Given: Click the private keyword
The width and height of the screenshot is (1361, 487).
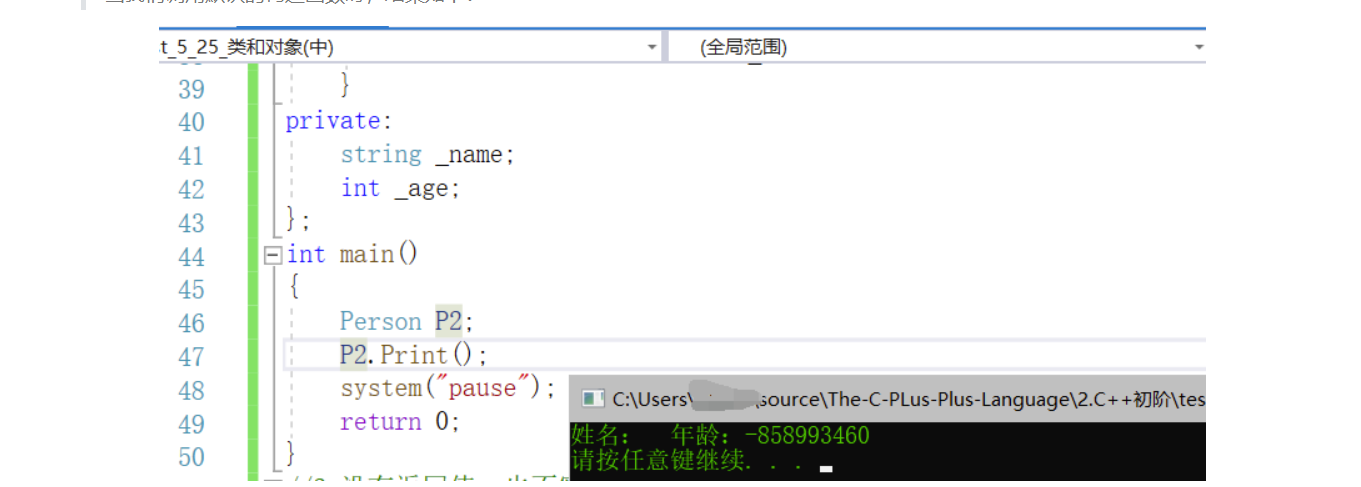Looking at the screenshot, I should click(333, 121).
